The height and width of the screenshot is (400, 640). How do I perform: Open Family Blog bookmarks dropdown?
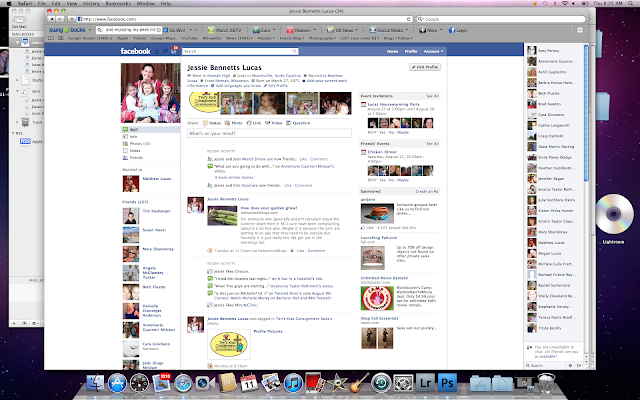(x=291, y=38)
